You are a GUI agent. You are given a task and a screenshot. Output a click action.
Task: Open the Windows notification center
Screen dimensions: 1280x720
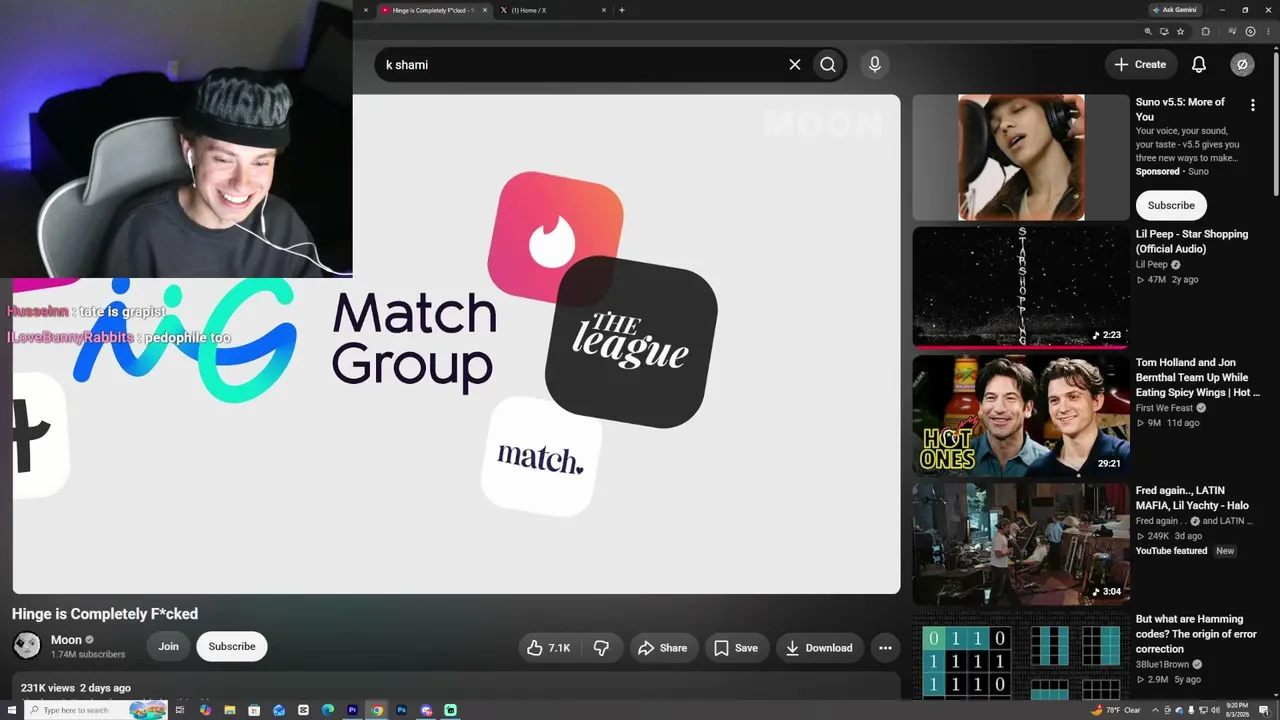pos(1264,710)
